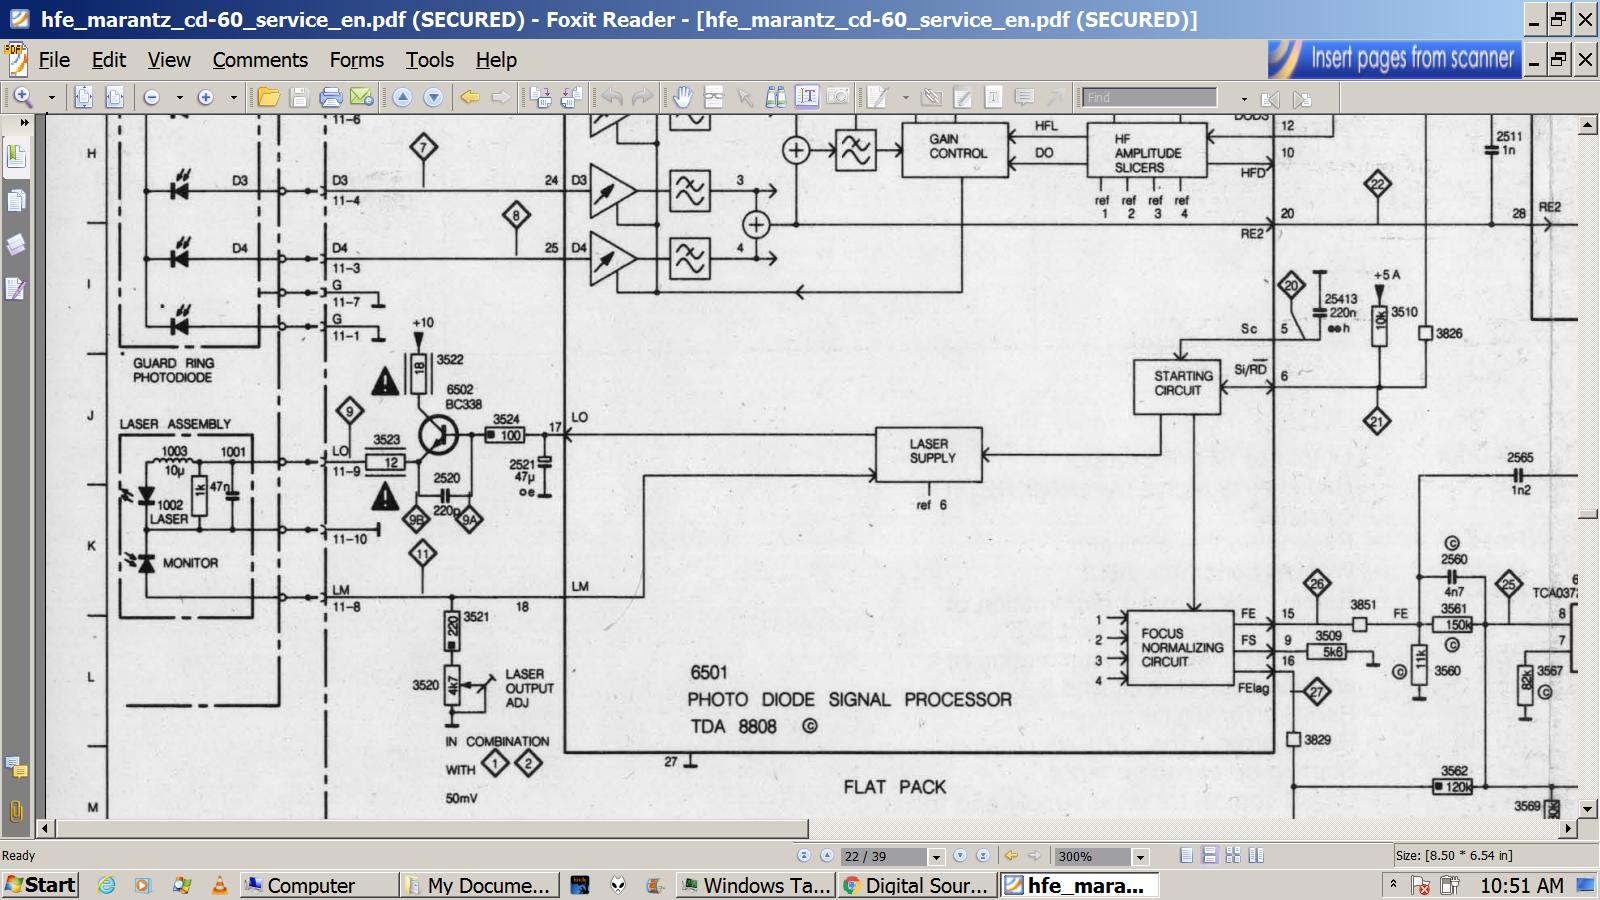Click Insert pages from scanner banner

[x=1394, y=59]
